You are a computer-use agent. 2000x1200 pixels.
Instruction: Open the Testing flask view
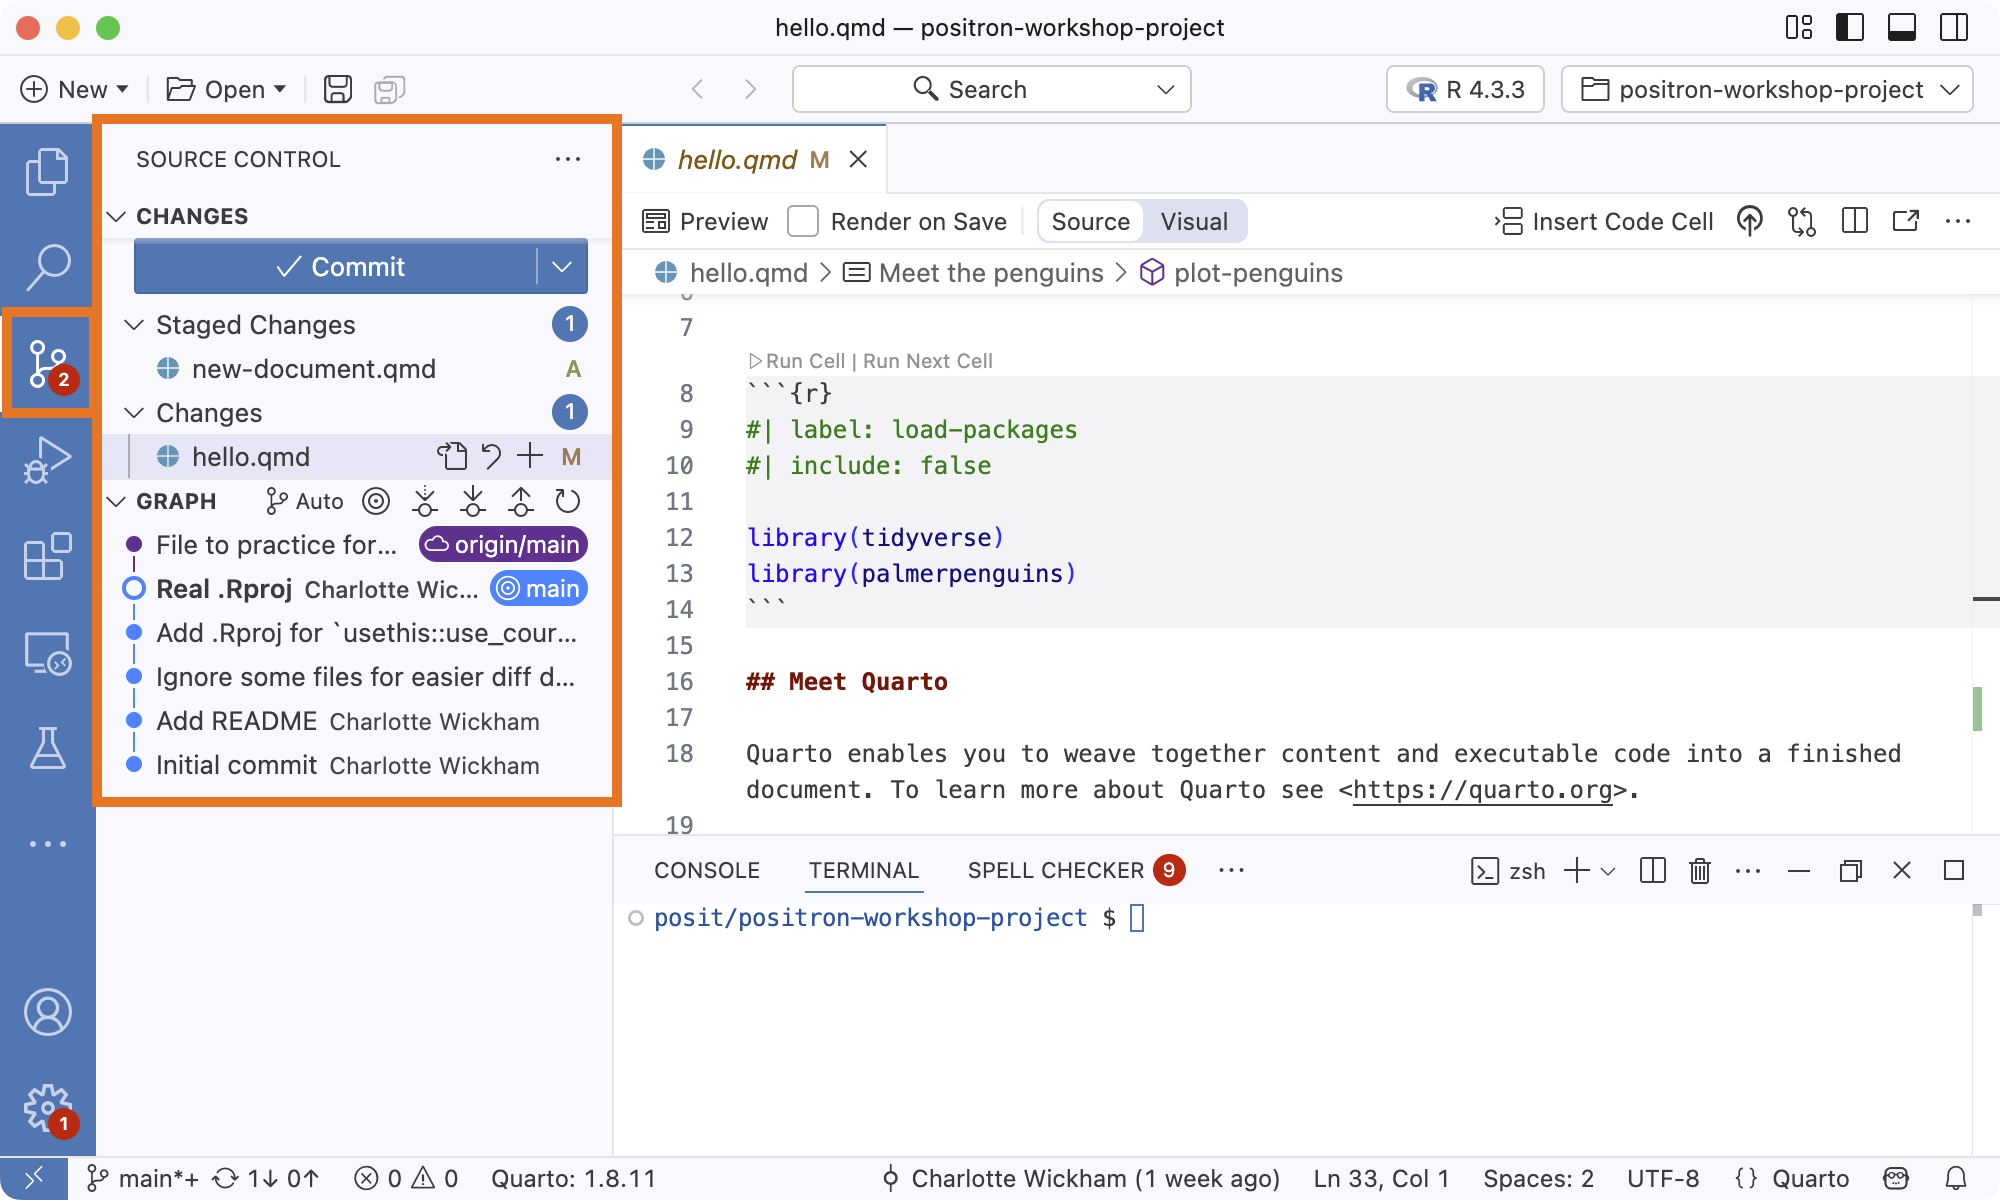(47, 748)
